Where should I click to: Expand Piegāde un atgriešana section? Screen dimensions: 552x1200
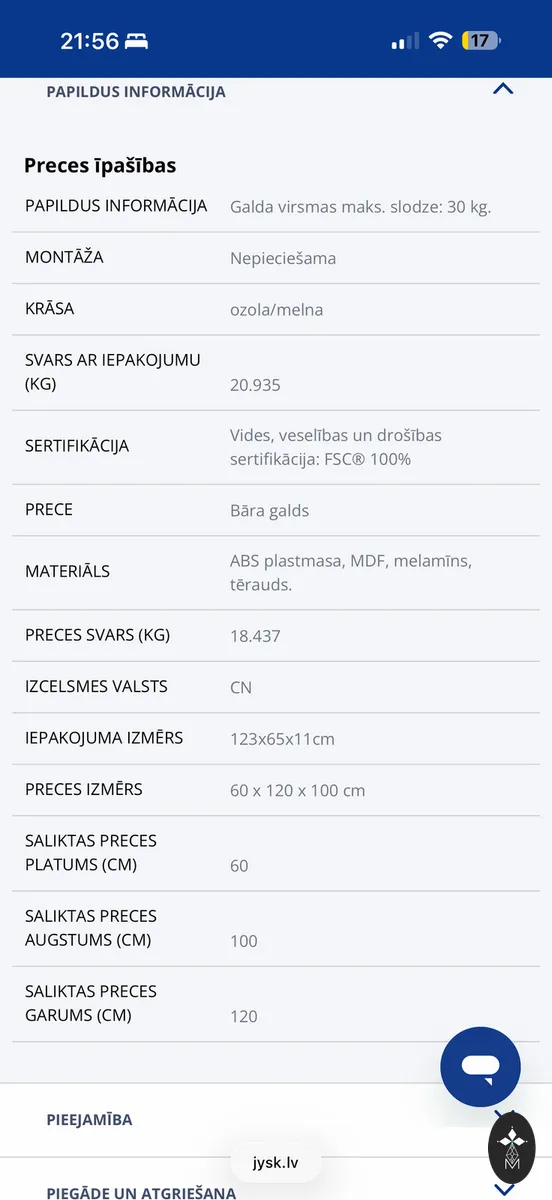[276, 1185]
